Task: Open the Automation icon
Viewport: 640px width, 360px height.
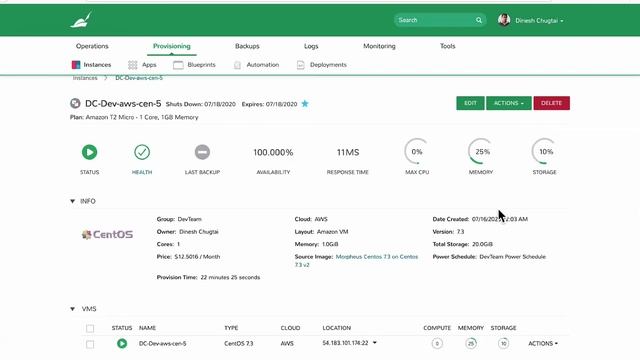Action: [237, 64]
